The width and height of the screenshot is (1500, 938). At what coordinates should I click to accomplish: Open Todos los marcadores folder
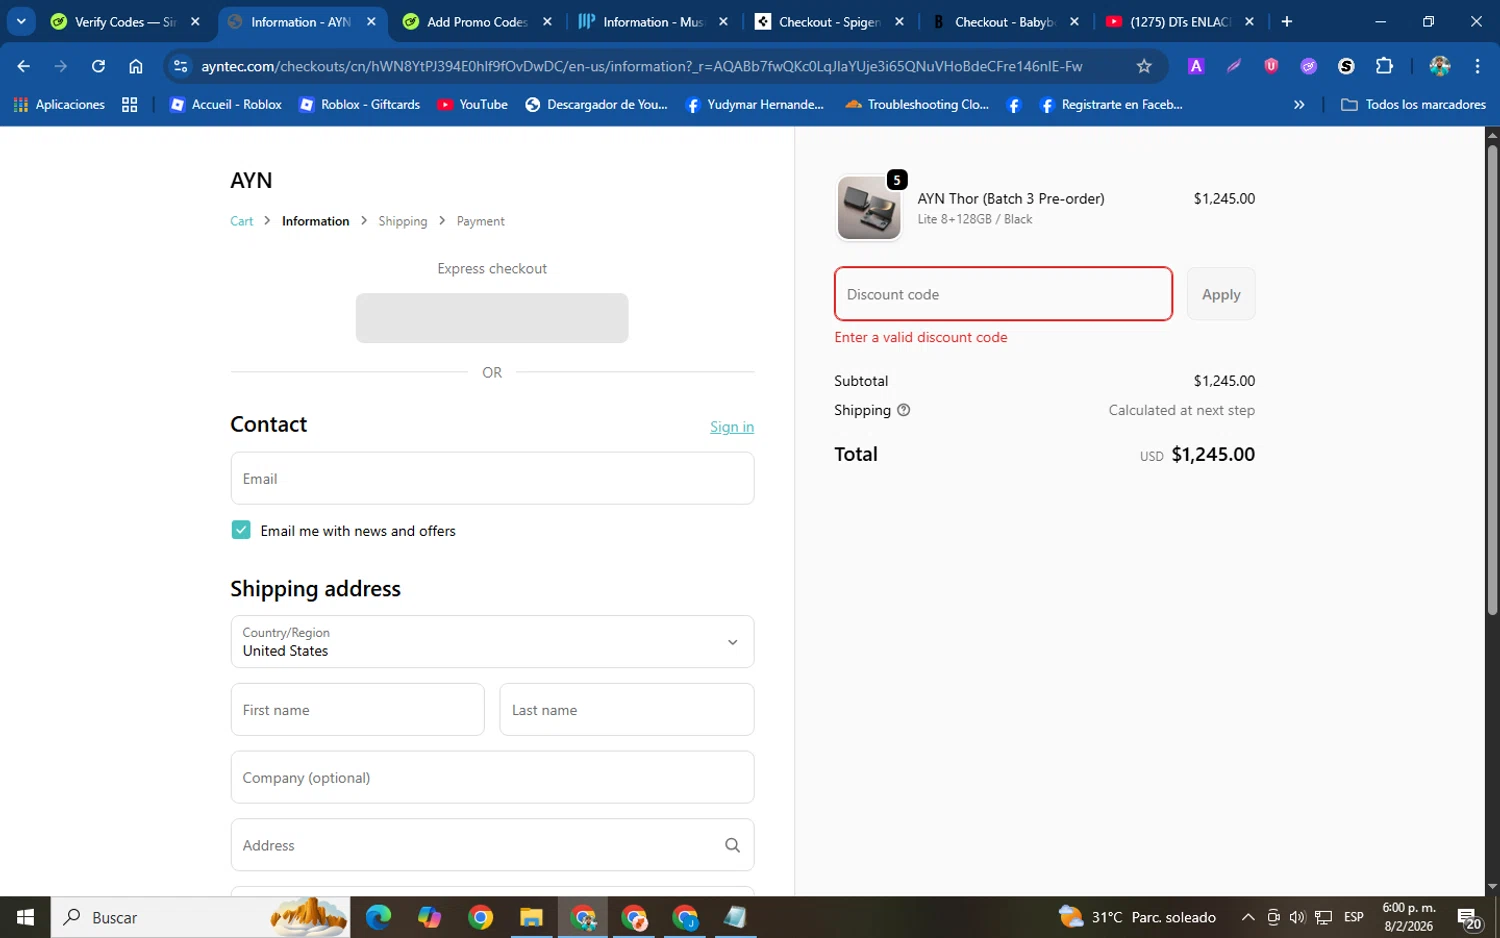point(1413,104)
